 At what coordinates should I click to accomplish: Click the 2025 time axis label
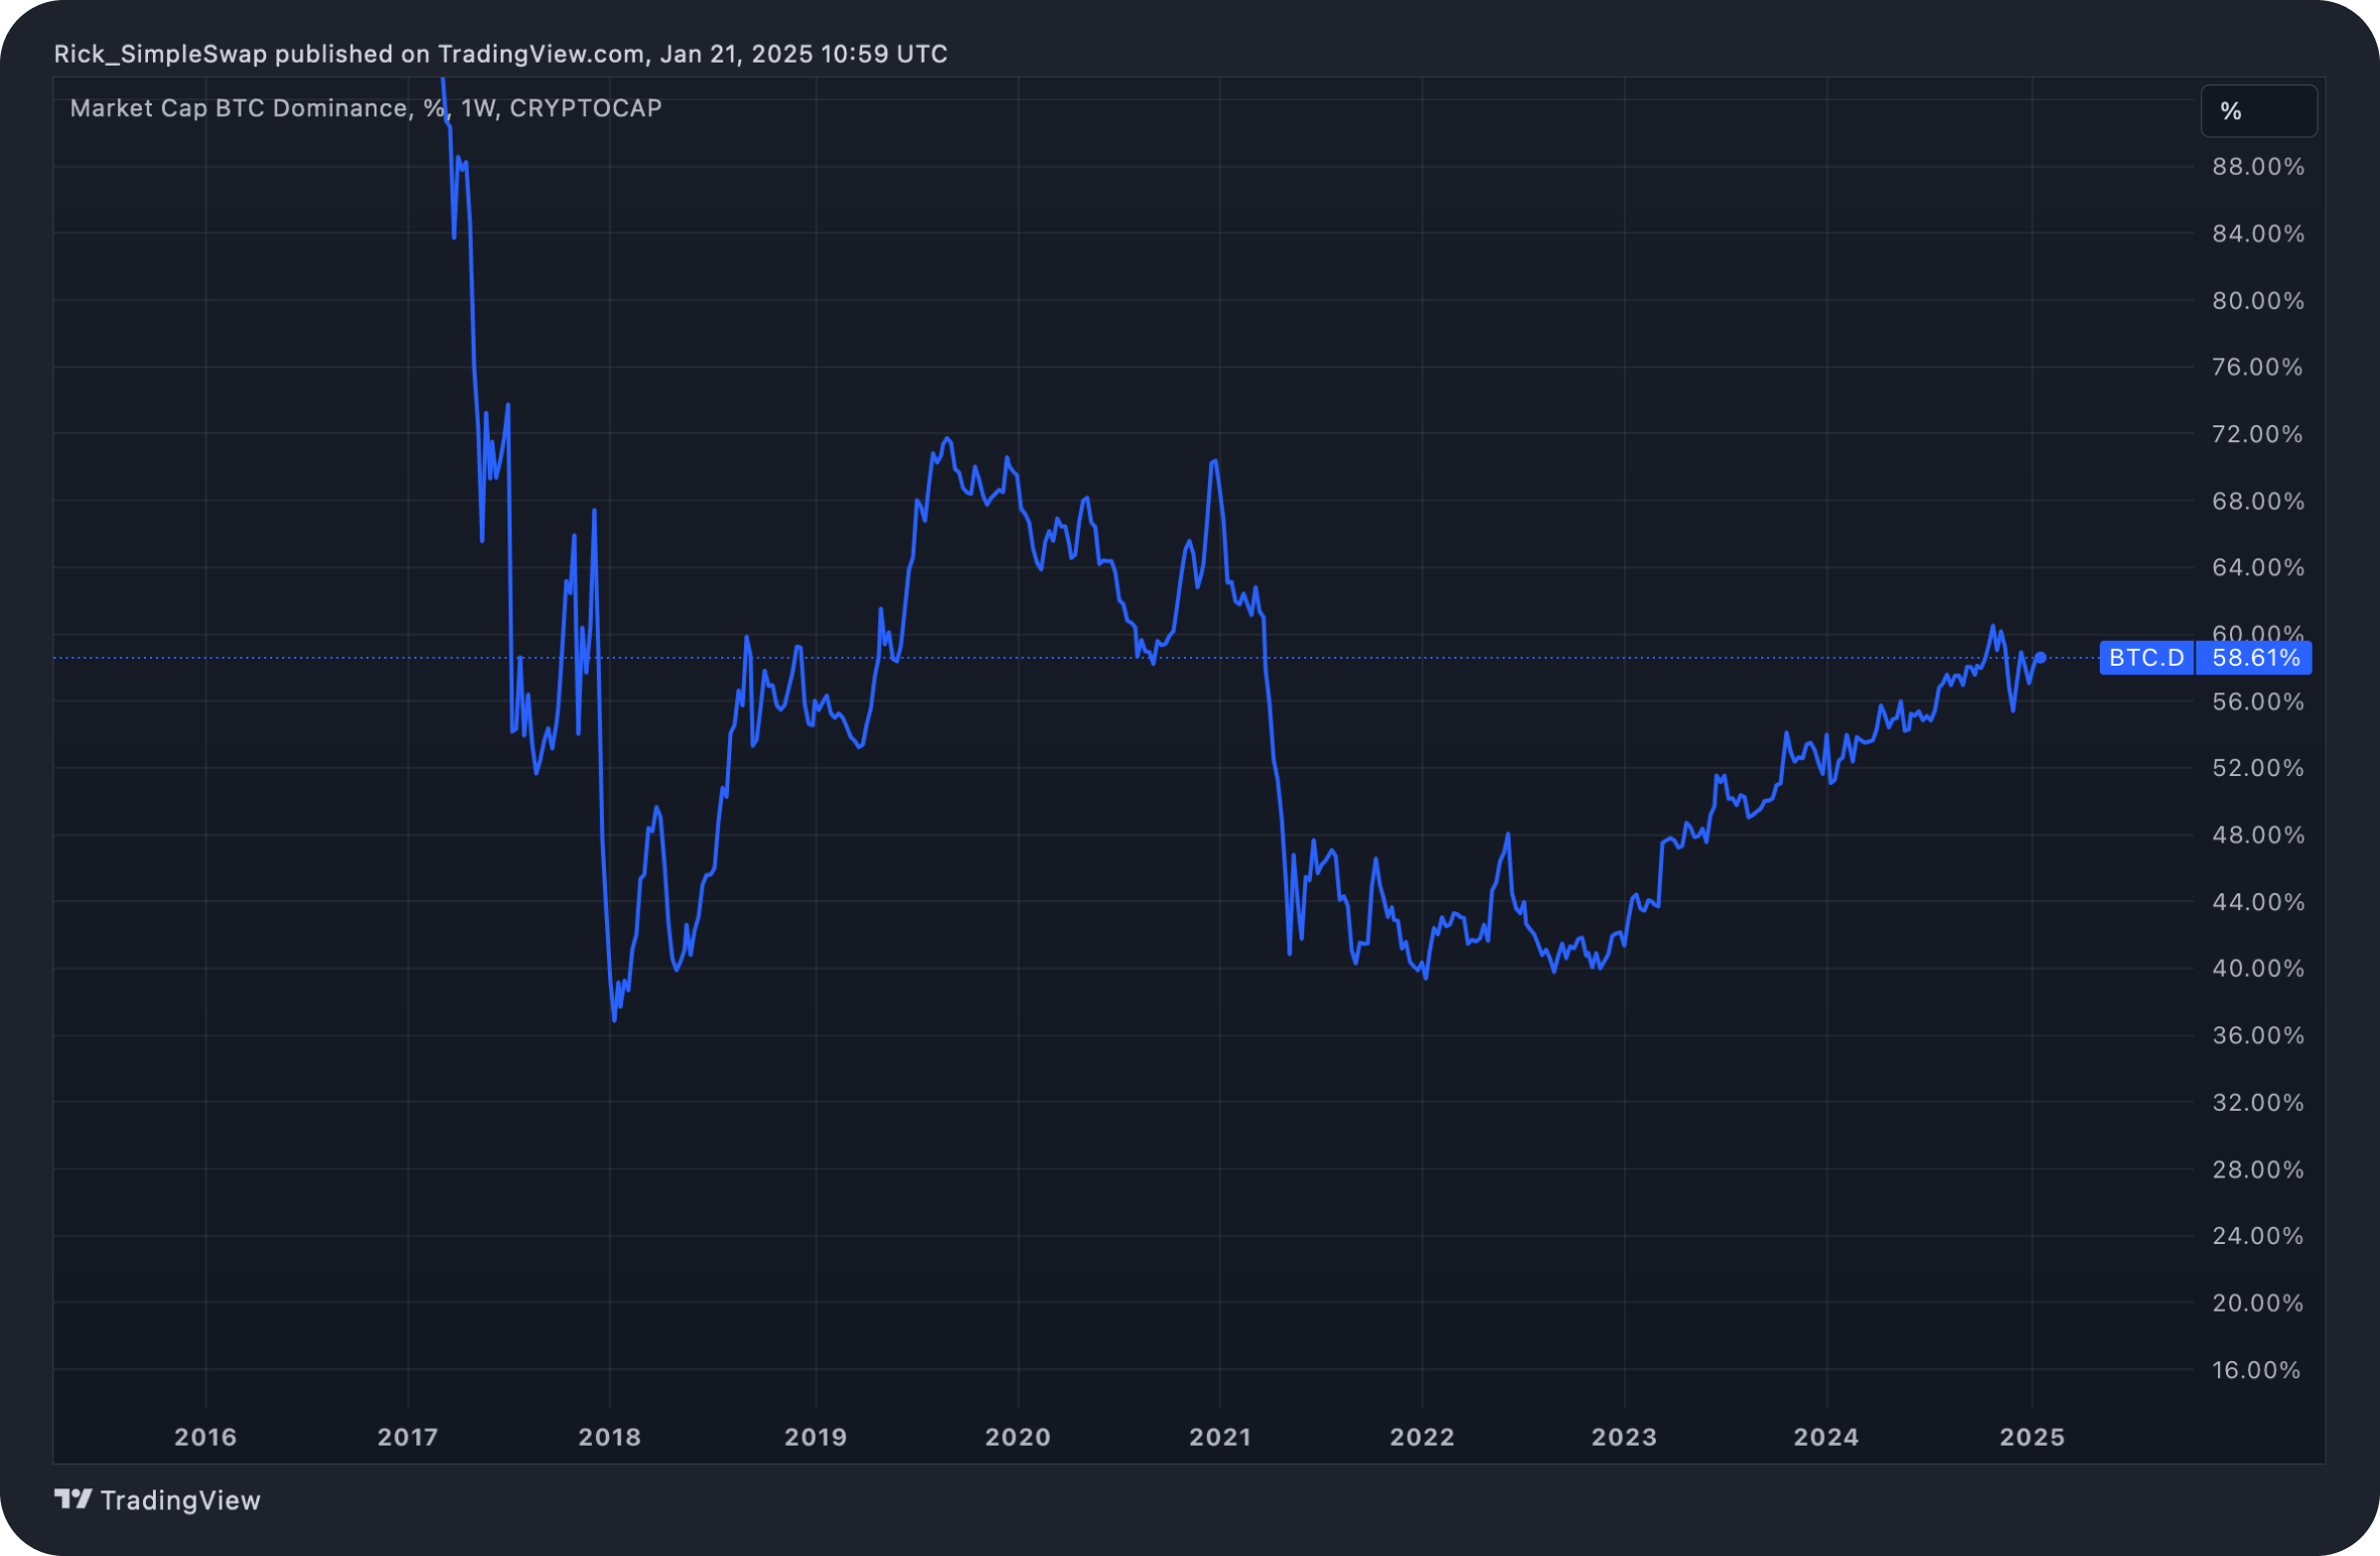click(2032, 1437)
